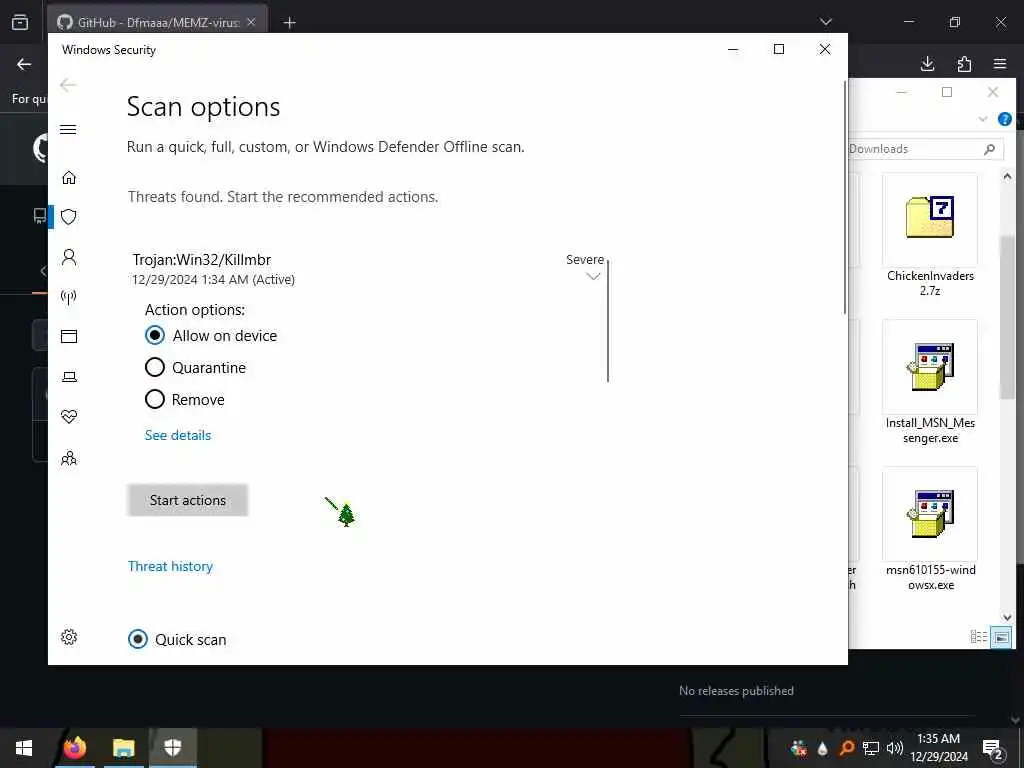Open App & browser control icon
This screenshot has width=1024, height=768.
[x=69, y=336]
